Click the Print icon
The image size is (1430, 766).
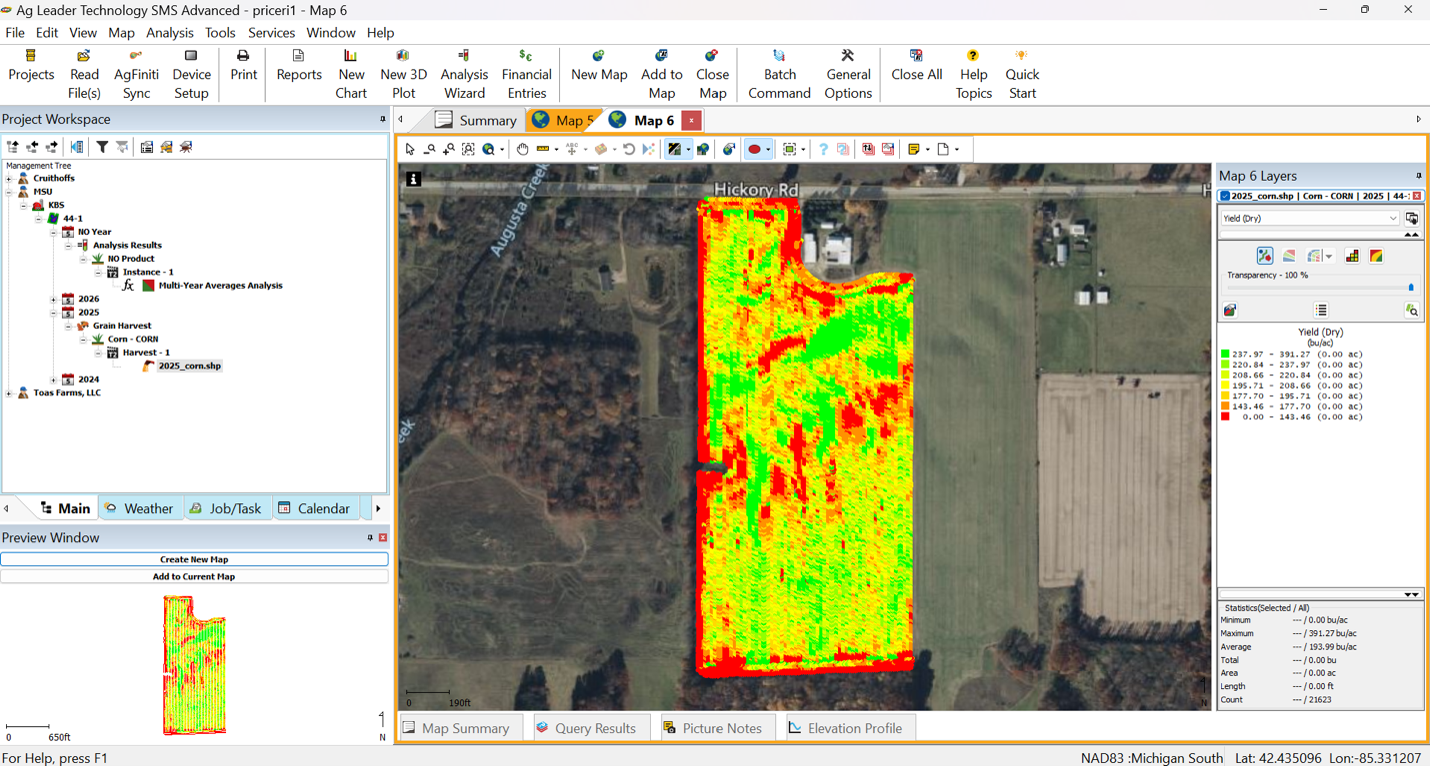click(x=243, y=56)
